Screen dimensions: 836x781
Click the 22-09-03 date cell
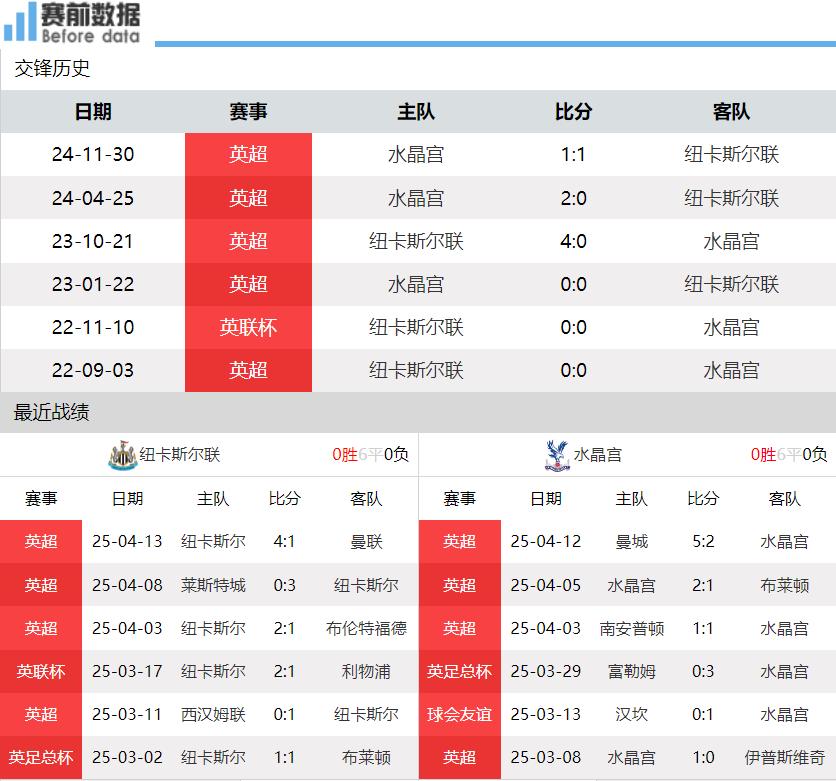click(93, 371)
